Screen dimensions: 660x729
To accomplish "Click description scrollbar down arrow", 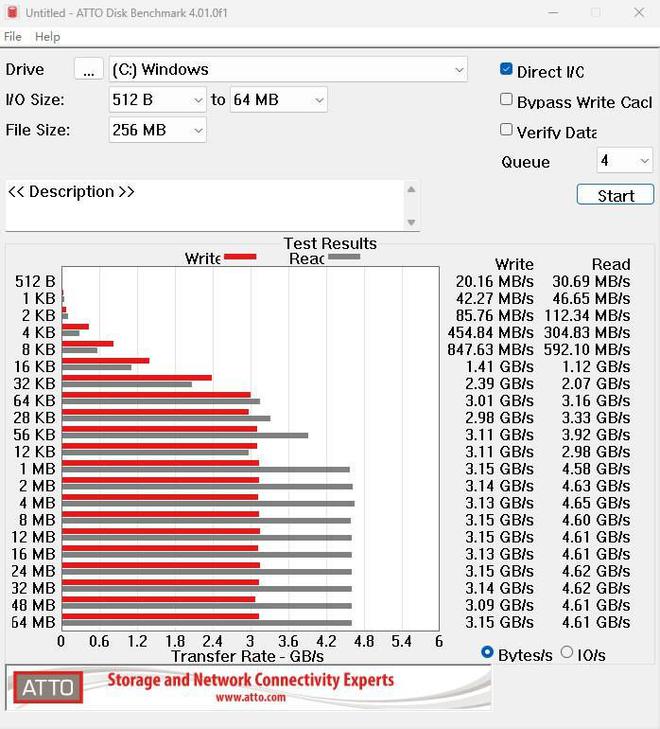I will [411, 222].
